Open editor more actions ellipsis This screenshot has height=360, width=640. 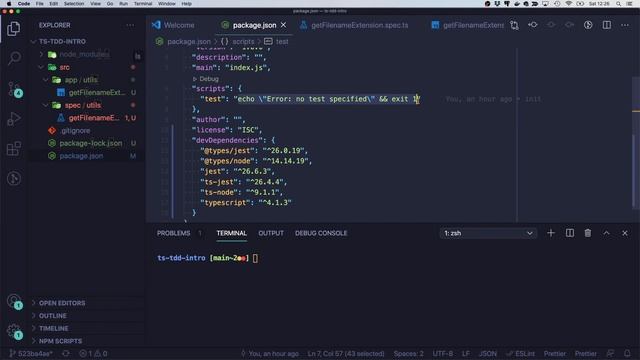tap(625, 25)
